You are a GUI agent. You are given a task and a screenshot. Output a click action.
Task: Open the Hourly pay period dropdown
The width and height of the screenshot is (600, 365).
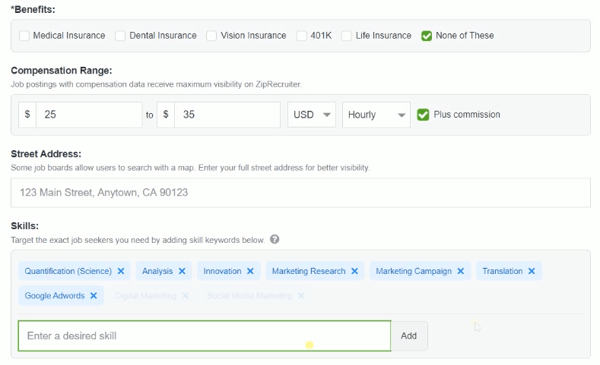point(376,114)
